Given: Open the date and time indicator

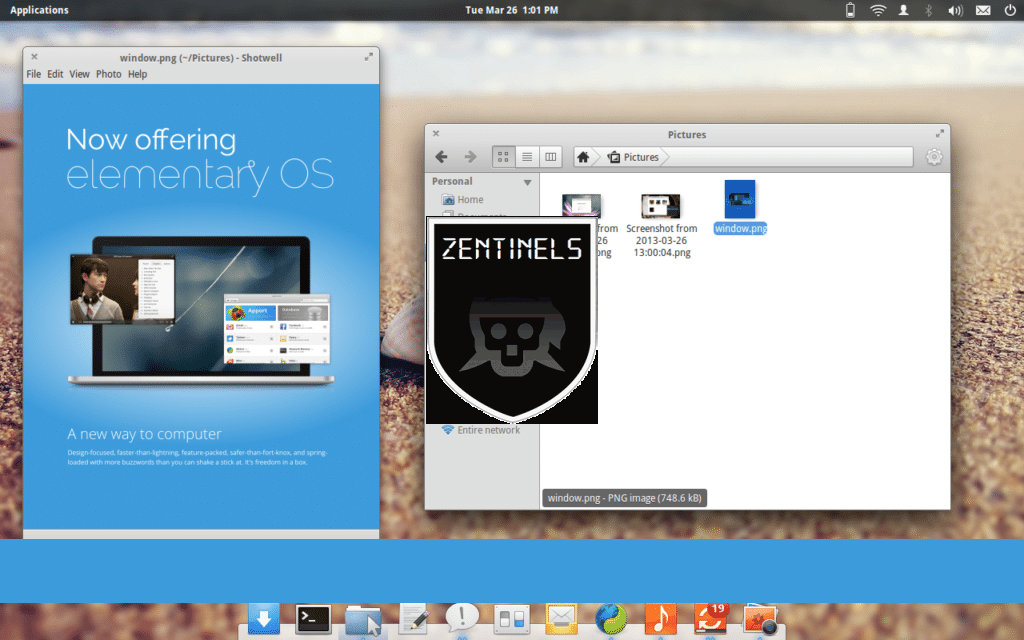Looking at the screenshot, I should [511, 10].
